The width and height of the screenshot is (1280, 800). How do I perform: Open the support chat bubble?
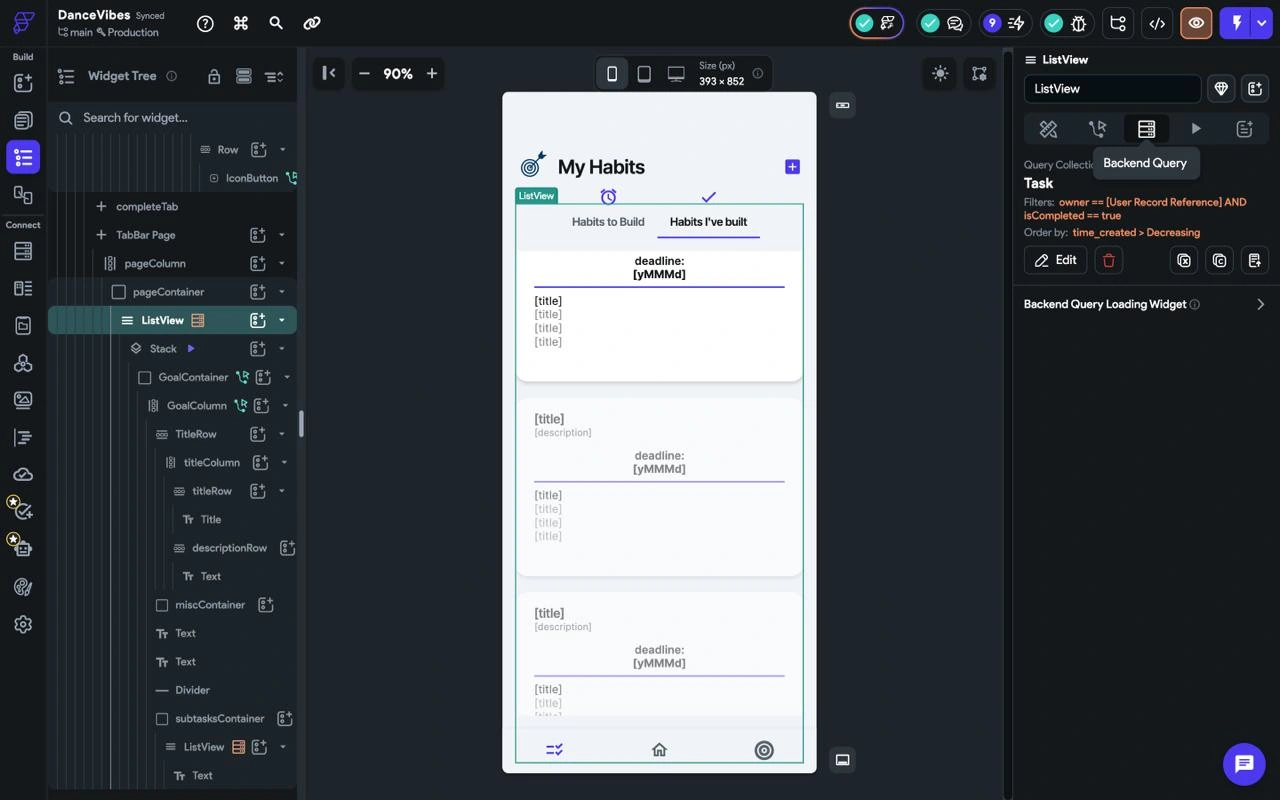1244,764
